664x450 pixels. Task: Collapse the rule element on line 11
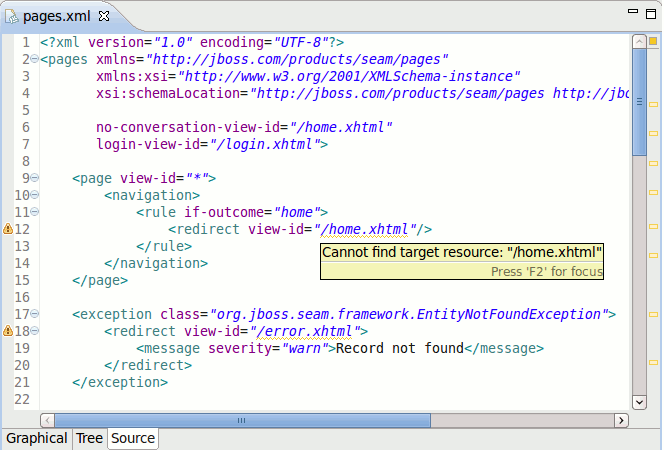tap(34, 212)
